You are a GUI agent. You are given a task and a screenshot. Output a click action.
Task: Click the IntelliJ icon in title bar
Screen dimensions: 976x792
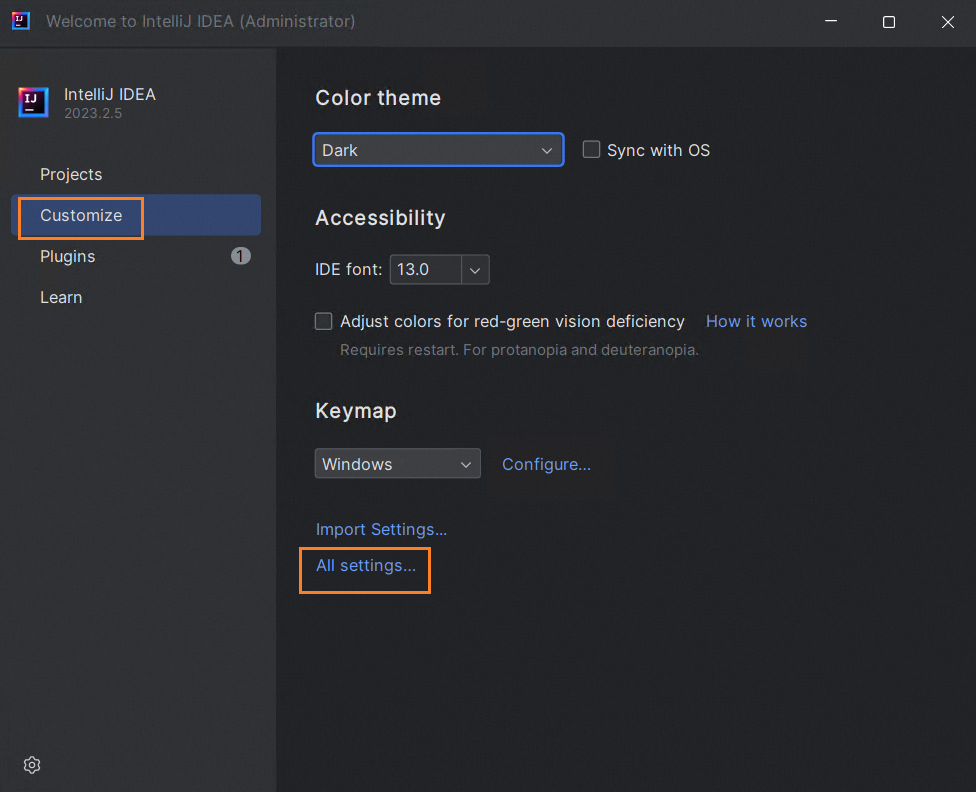[x=21, y=21]
